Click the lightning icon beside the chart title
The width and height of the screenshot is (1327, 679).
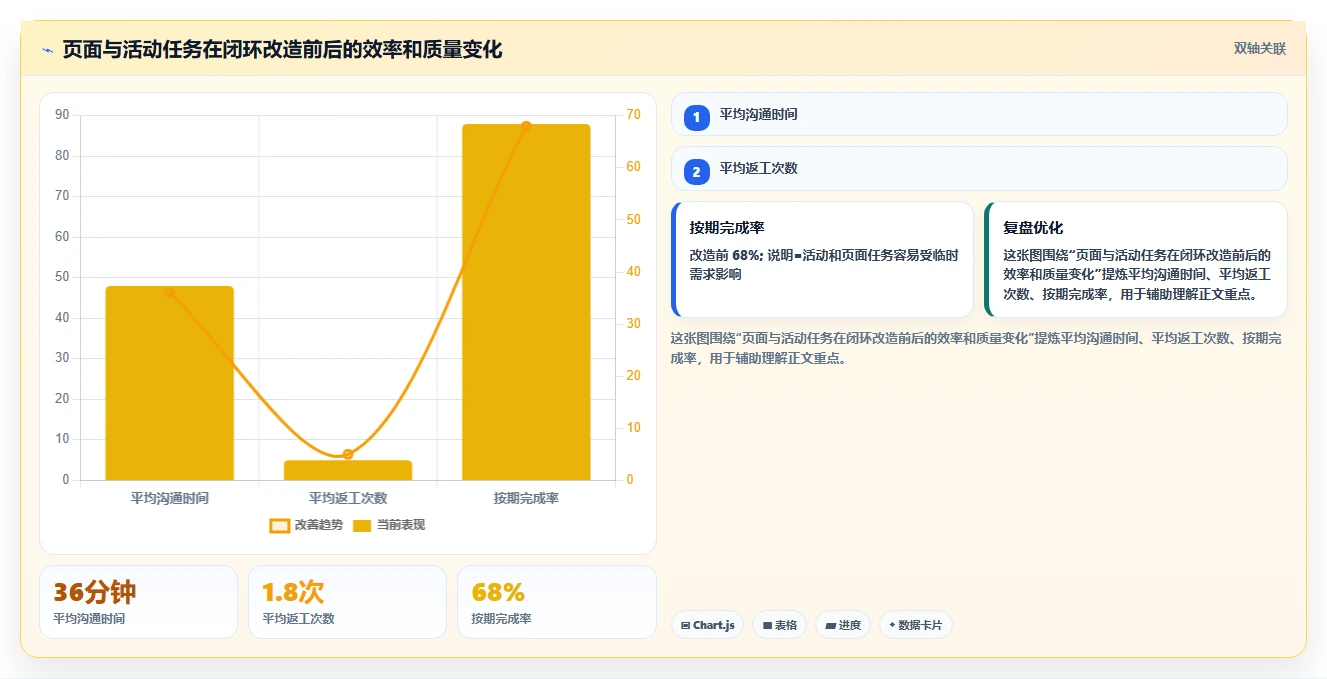tap(47, 50)
